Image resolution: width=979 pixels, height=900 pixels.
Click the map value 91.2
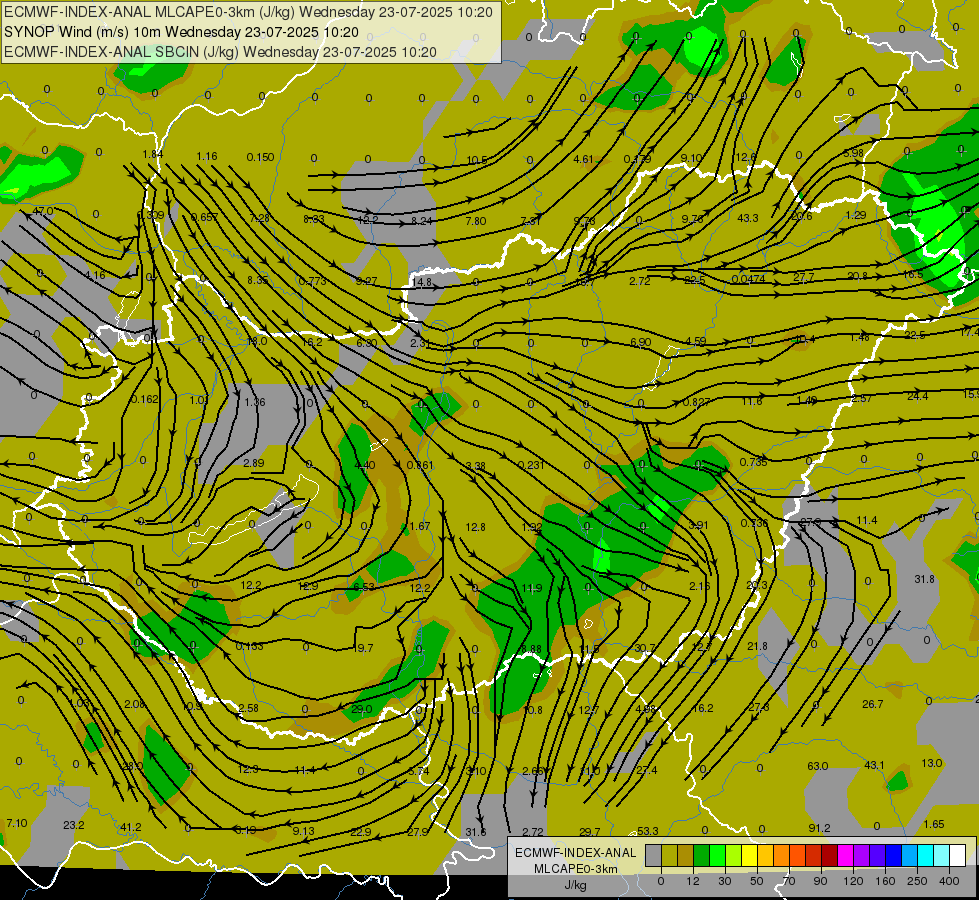(x=819, y=828)
